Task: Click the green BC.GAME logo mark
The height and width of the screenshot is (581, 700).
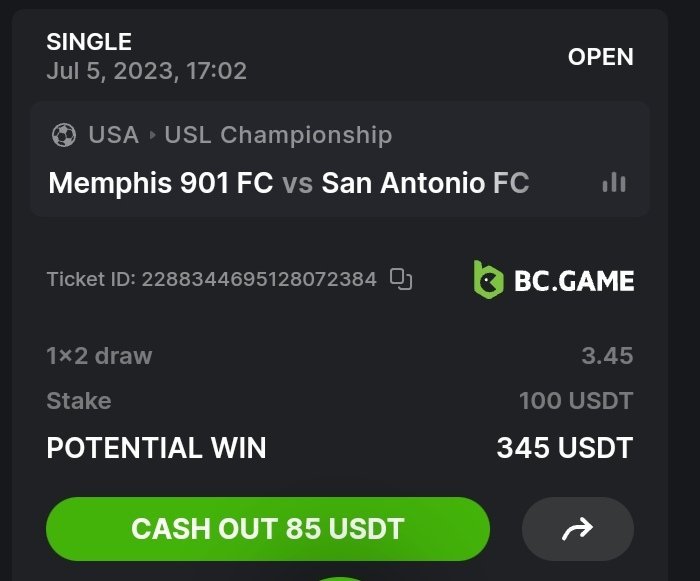Action: [488, 280]
